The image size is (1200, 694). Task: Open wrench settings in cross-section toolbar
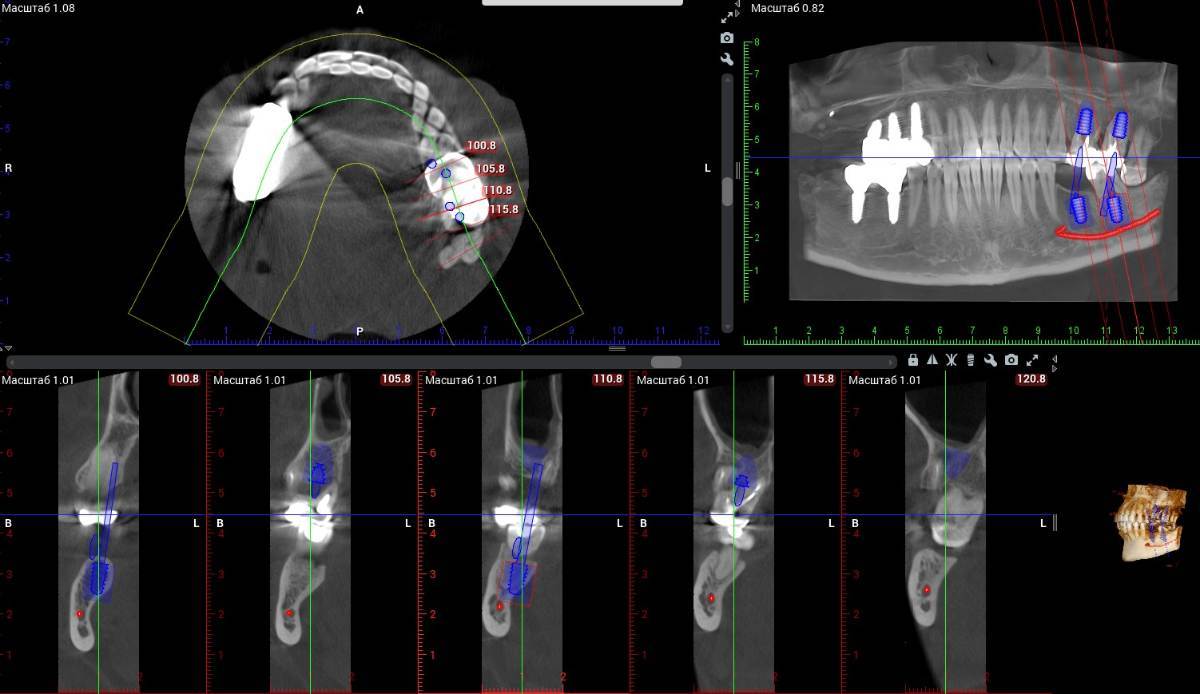coord(990,360)
